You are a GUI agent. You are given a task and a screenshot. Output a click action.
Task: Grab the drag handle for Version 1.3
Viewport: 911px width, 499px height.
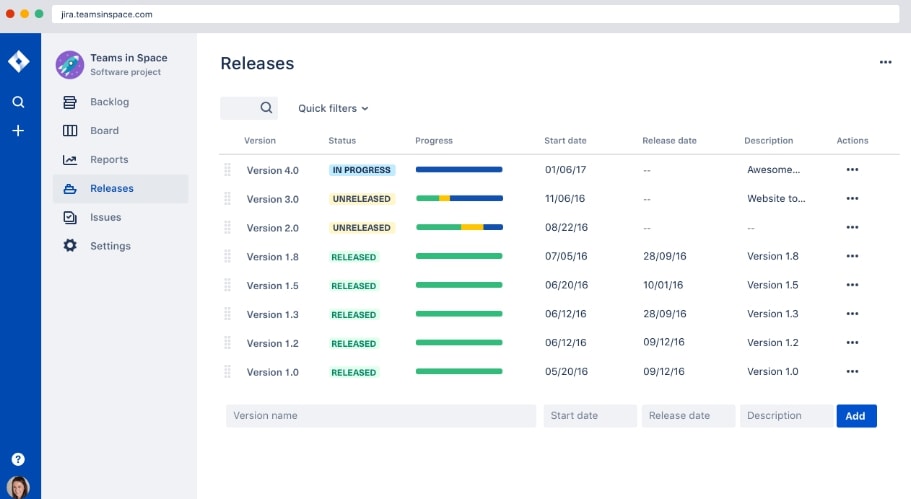tap(227, 314)
